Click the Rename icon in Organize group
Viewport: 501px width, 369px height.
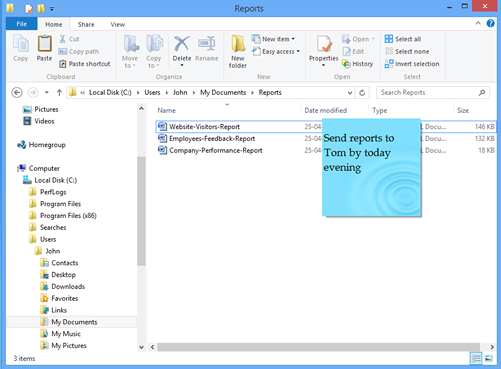coord(207,44)
